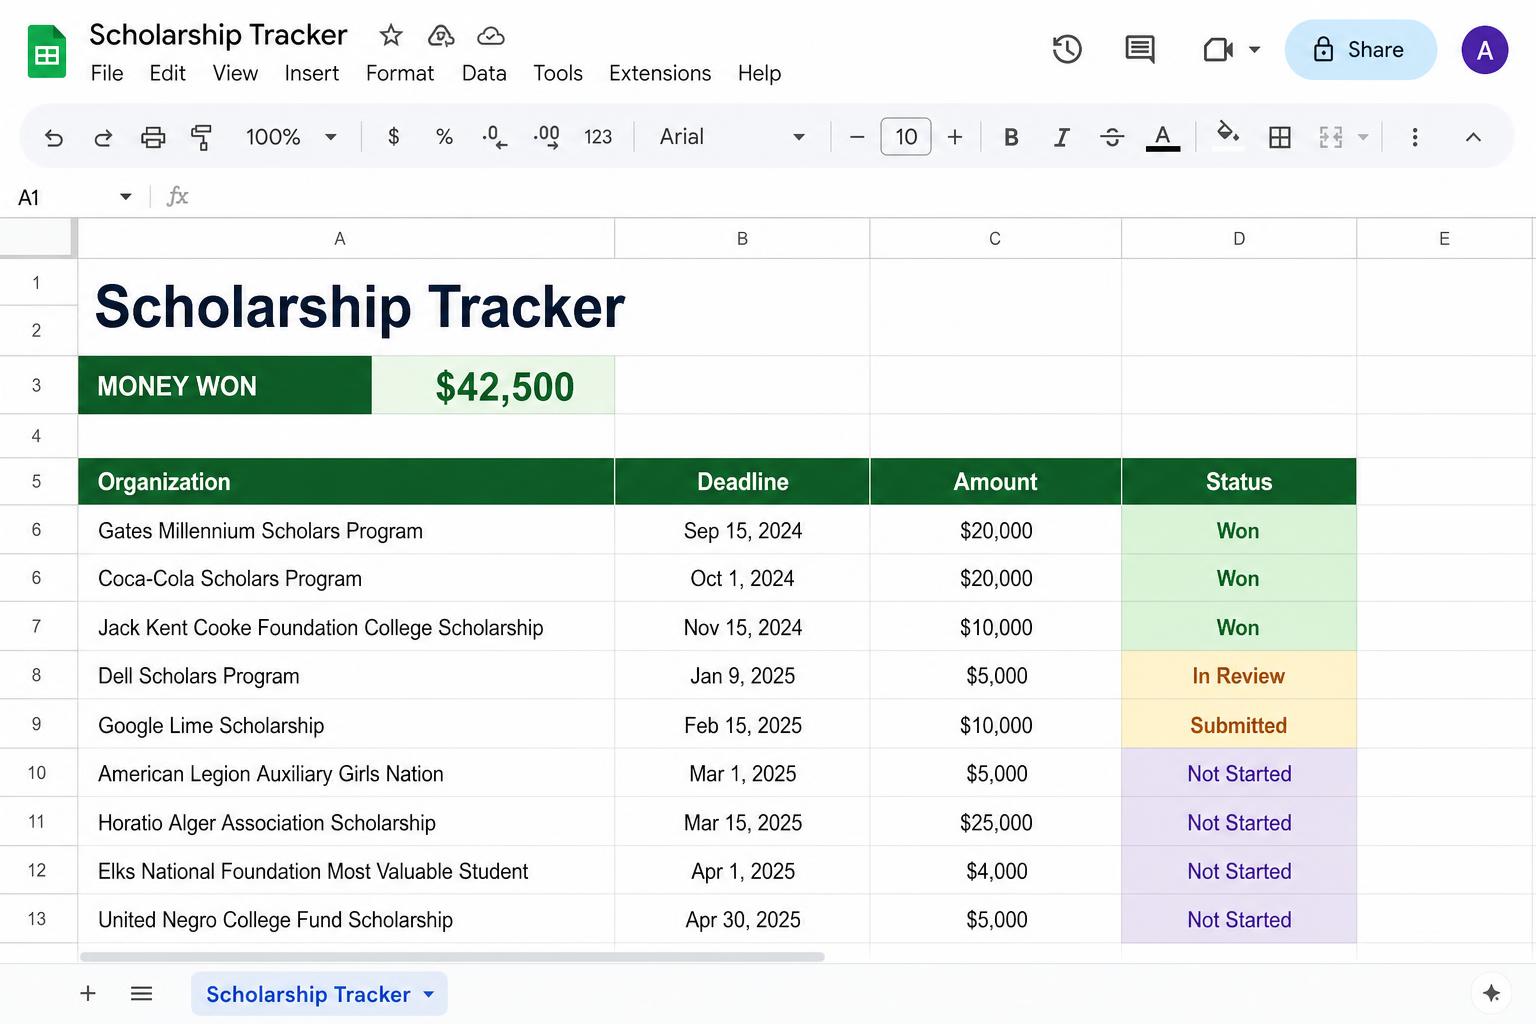
Task: Star the Scholarship Tracker document
Action: pyautogui.click(x=391, y=36)
